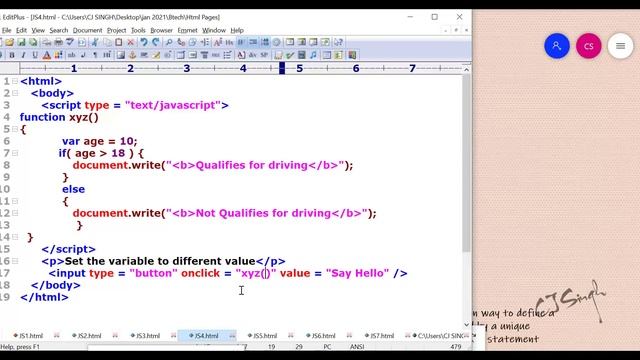Screen dimensions: 640x360
Task: Collapse function block fold on line 5
Action: [15, 129]
